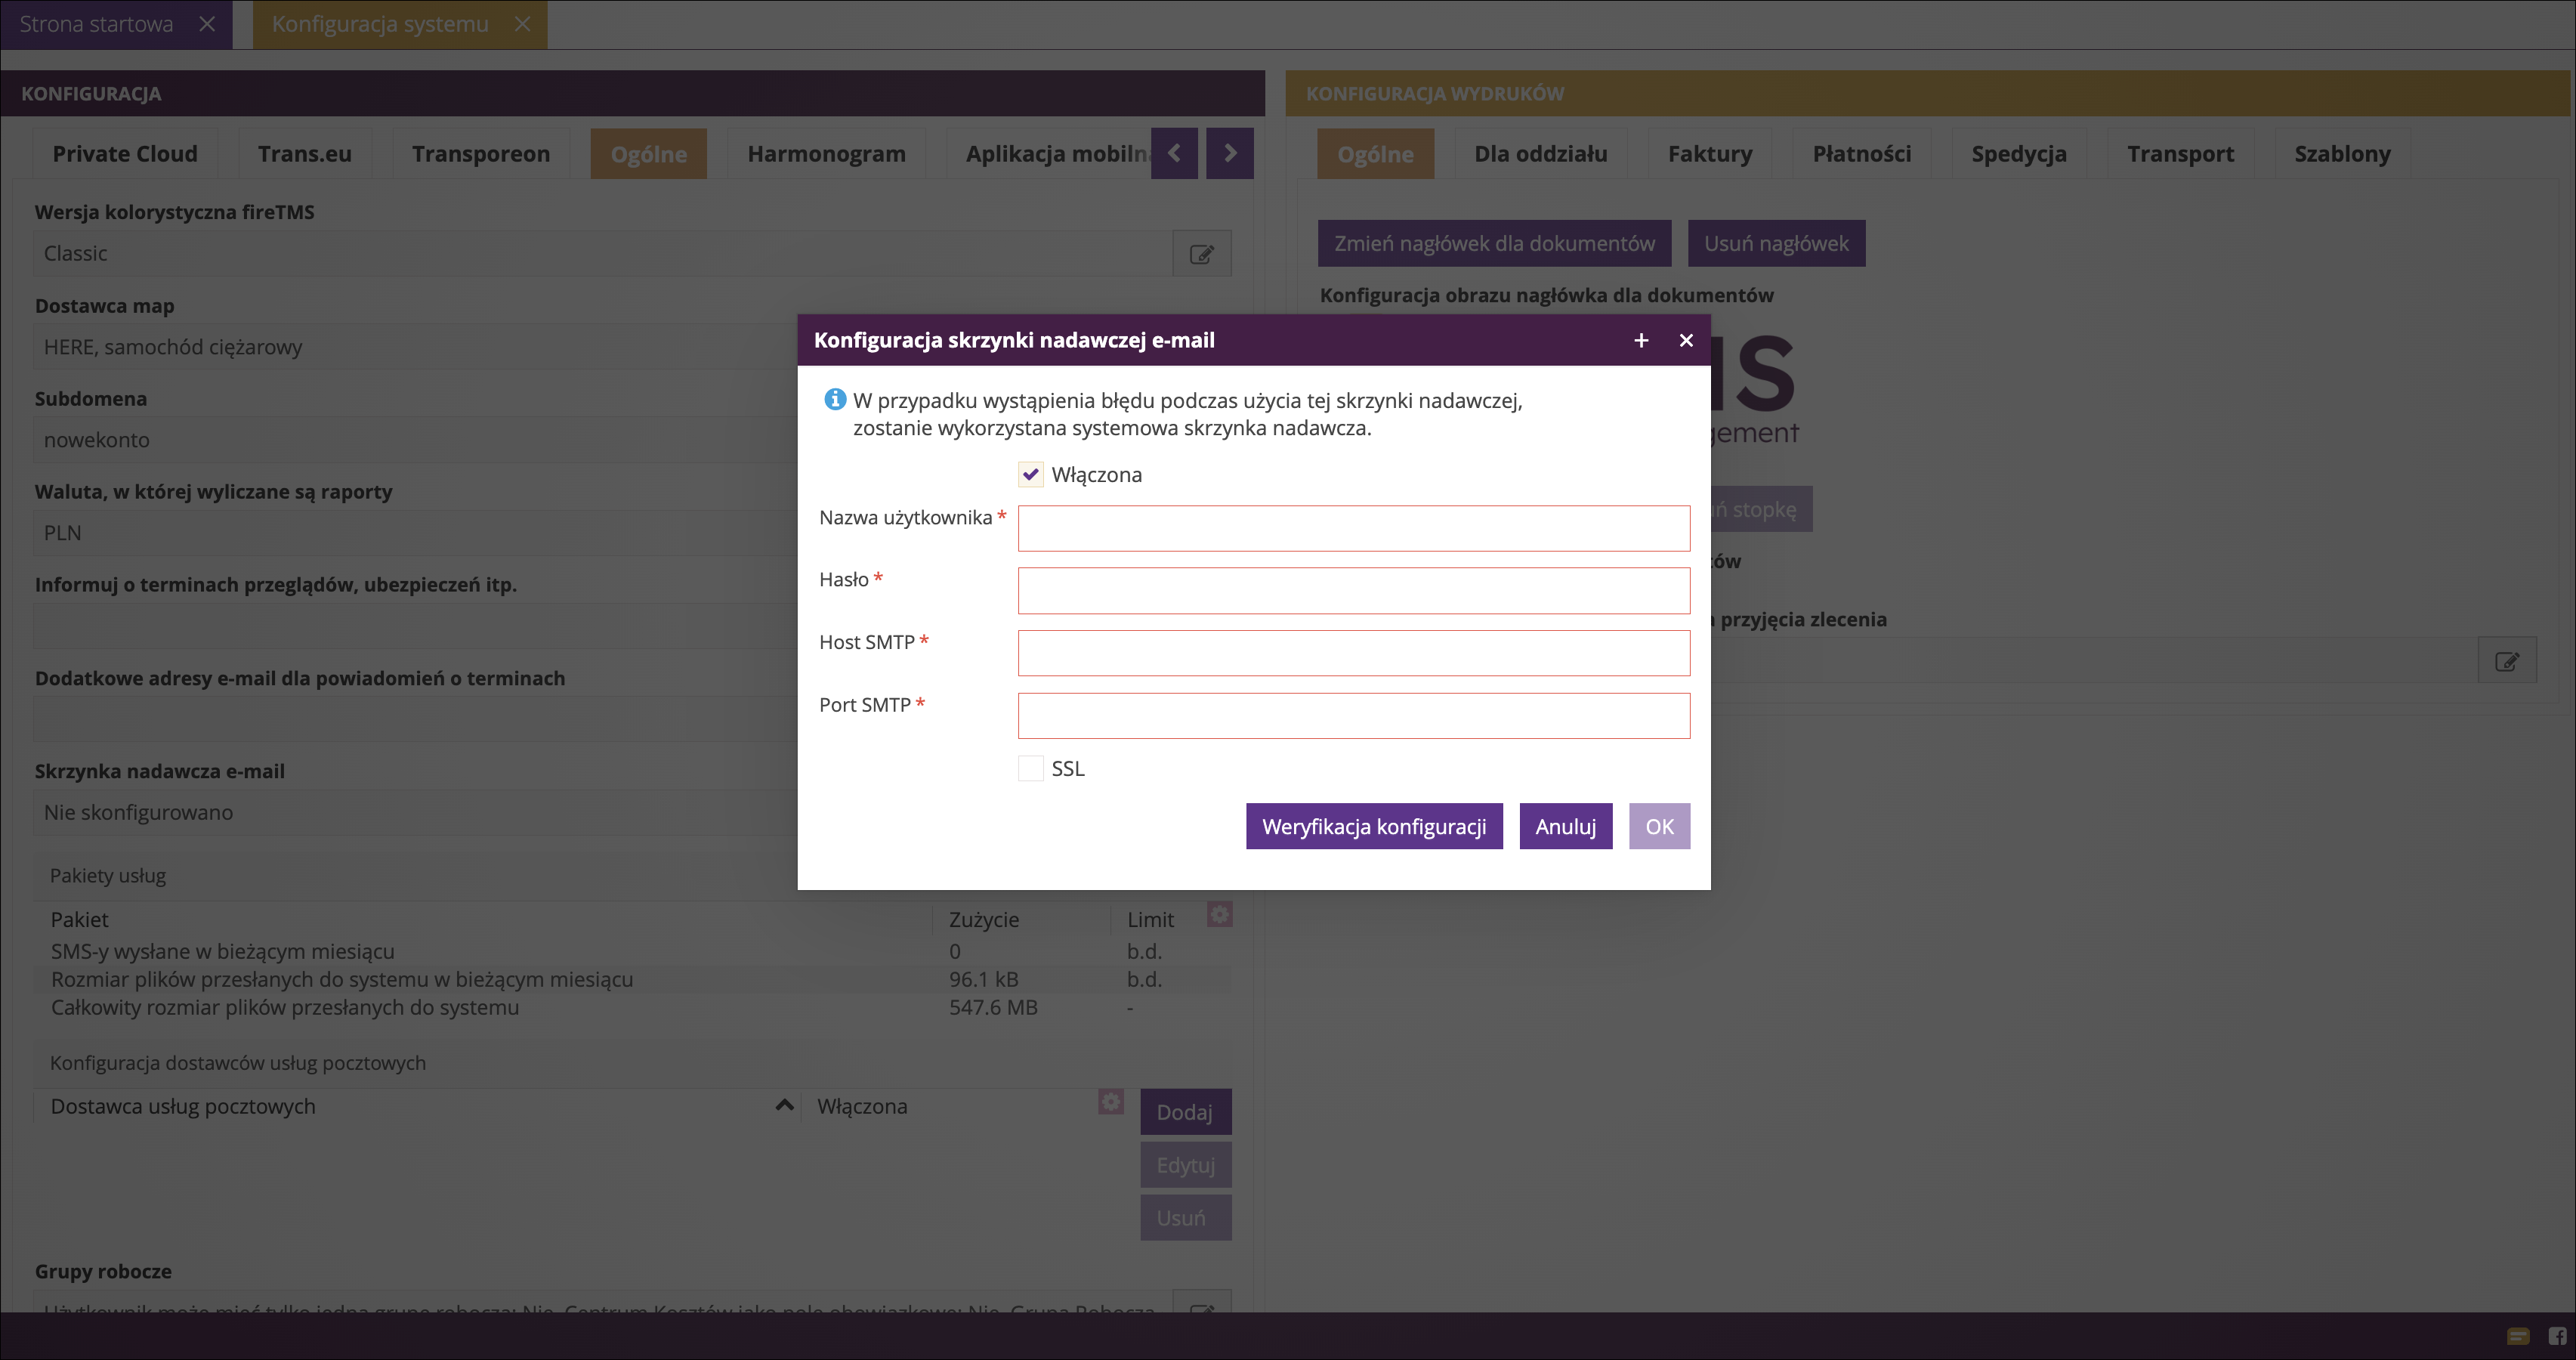Click the nowekonto subdomain field

pos(415,440)
